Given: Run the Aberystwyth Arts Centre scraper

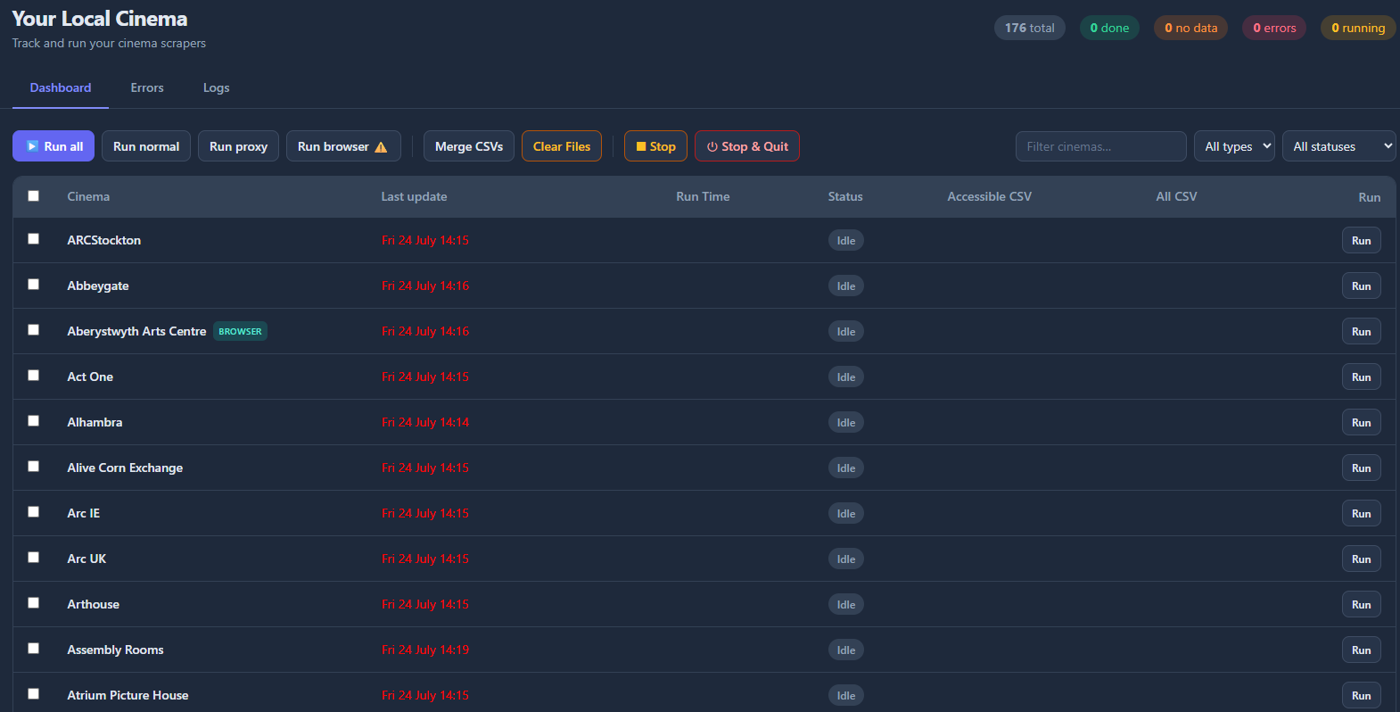Looking at the screenshot, I should click(x=1361, y=331).
